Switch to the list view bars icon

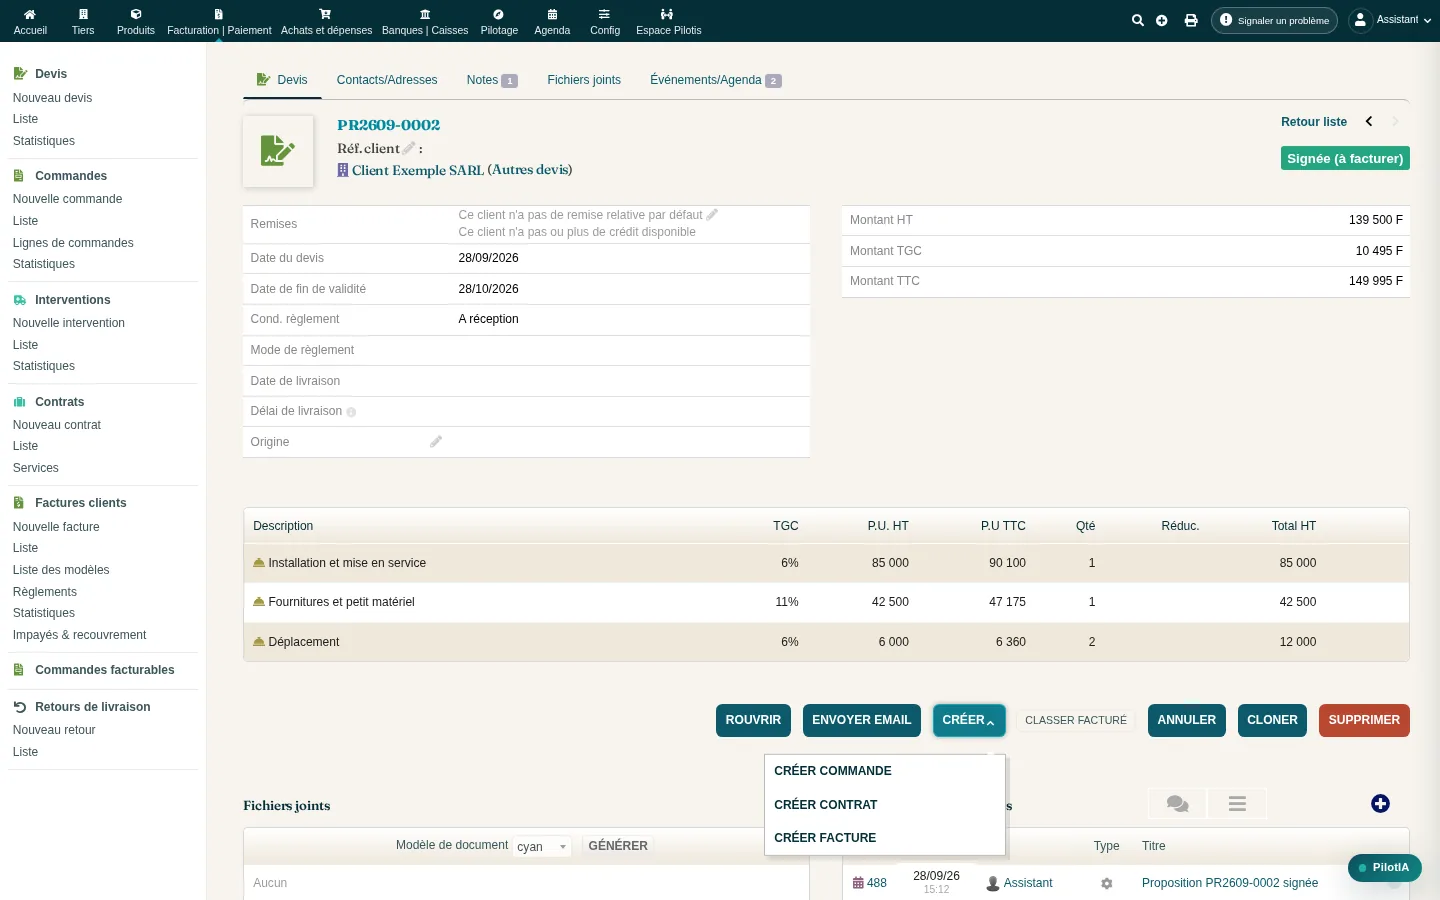pos(1237,804)
